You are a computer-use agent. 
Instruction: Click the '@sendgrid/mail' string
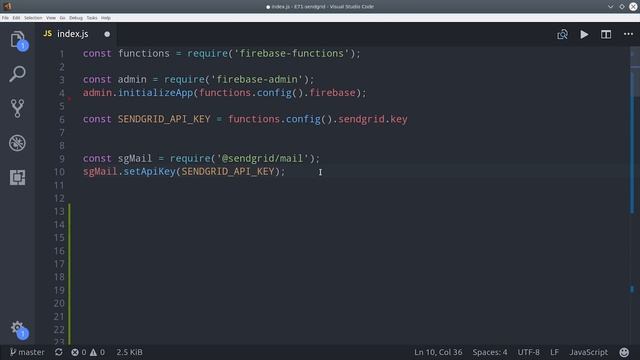click(262, 158)
